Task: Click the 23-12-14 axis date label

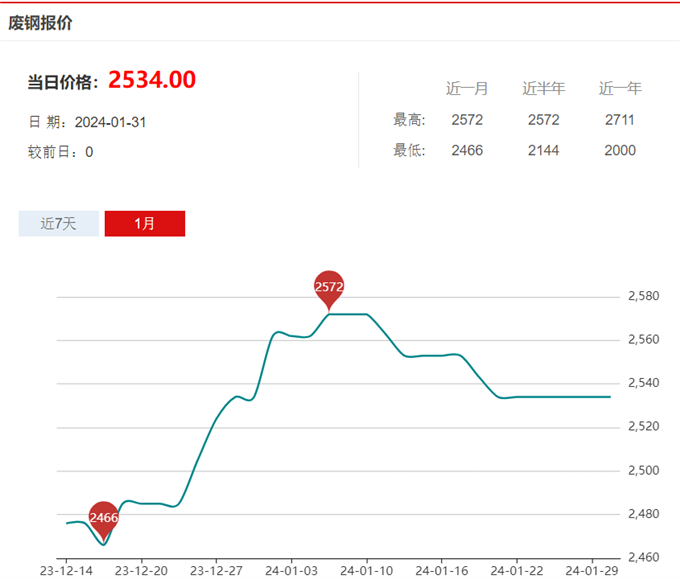Action: (66, 571)
